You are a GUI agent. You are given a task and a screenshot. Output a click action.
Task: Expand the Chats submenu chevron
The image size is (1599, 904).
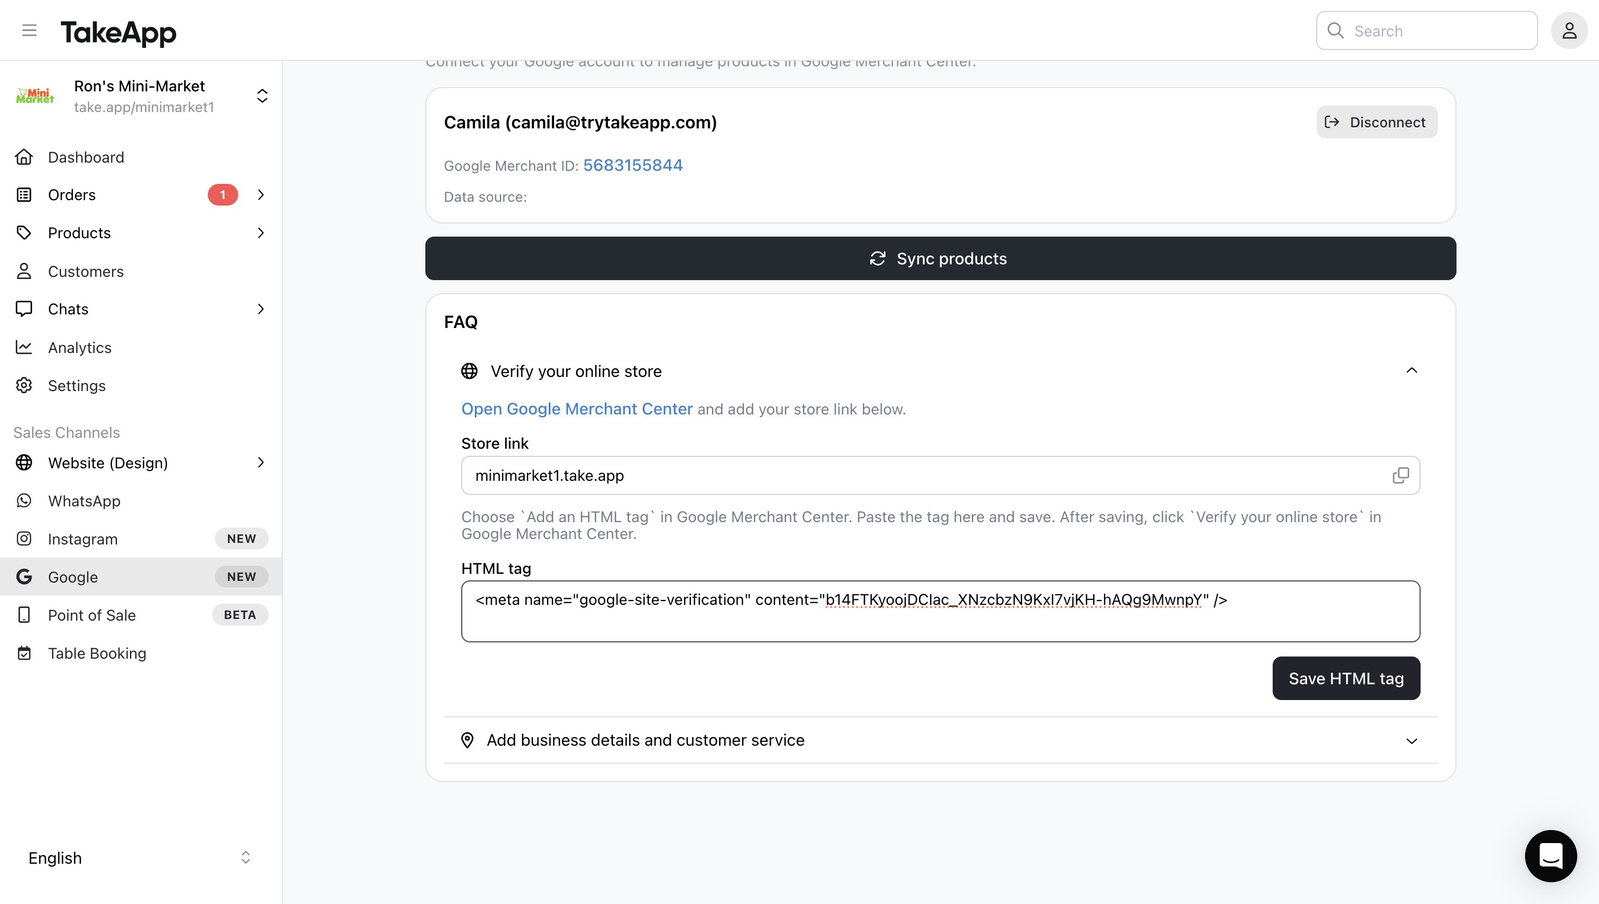pos(261,309)
